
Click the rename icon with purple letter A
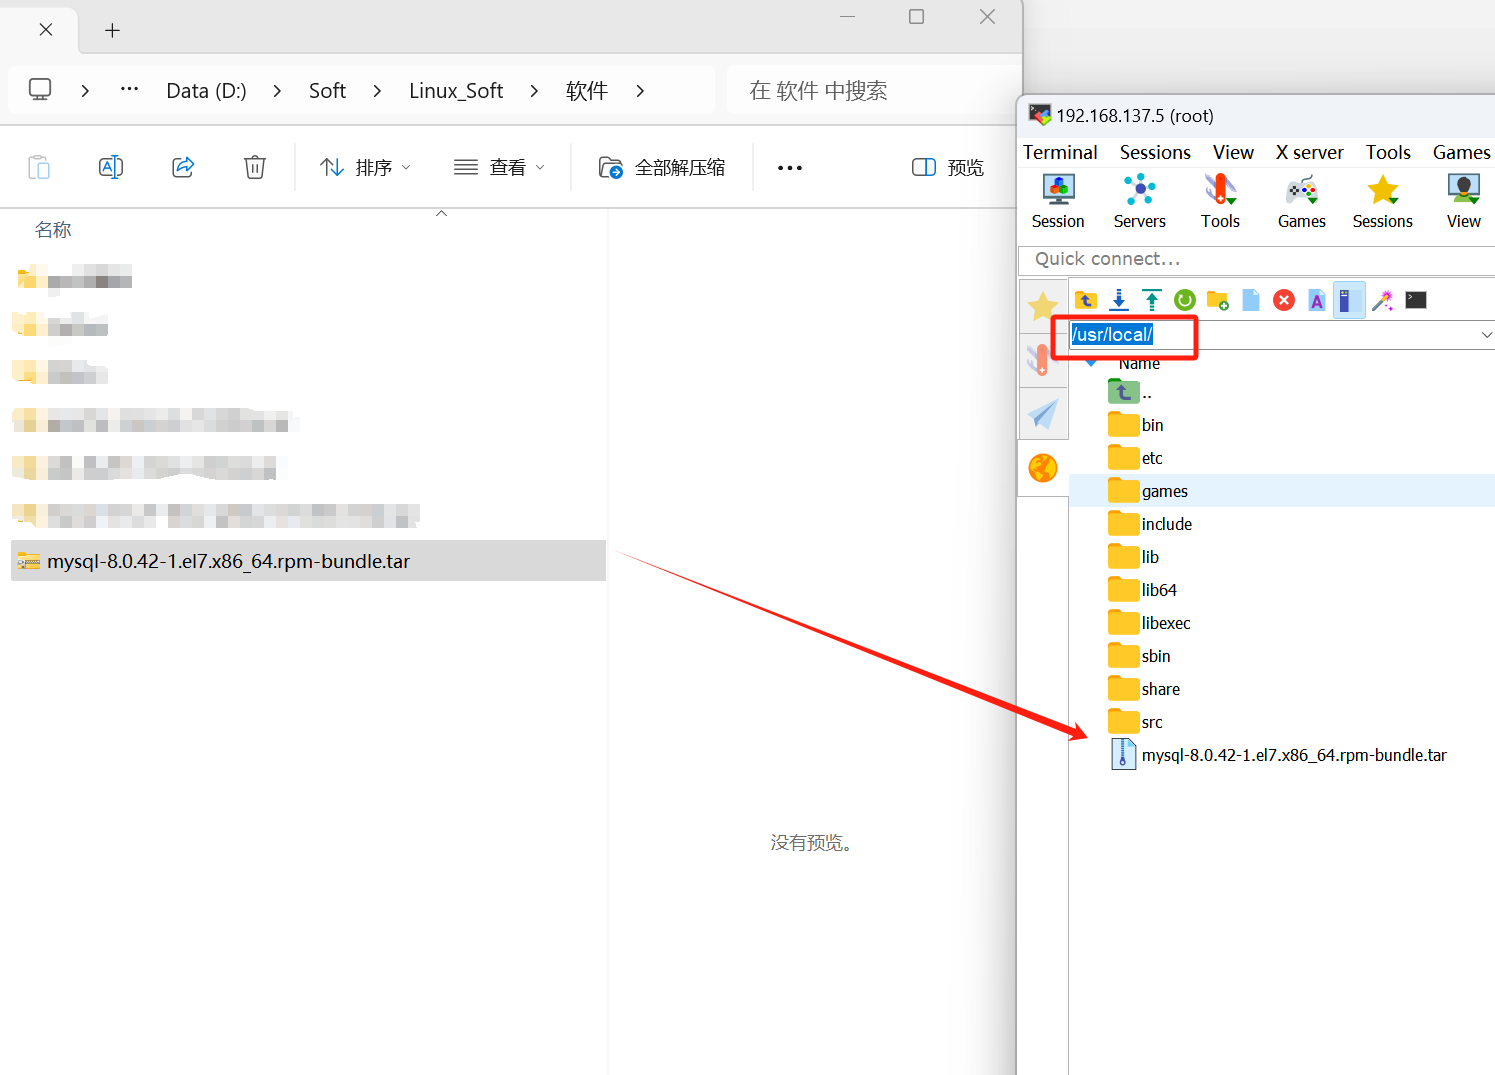click(1317, 300)
